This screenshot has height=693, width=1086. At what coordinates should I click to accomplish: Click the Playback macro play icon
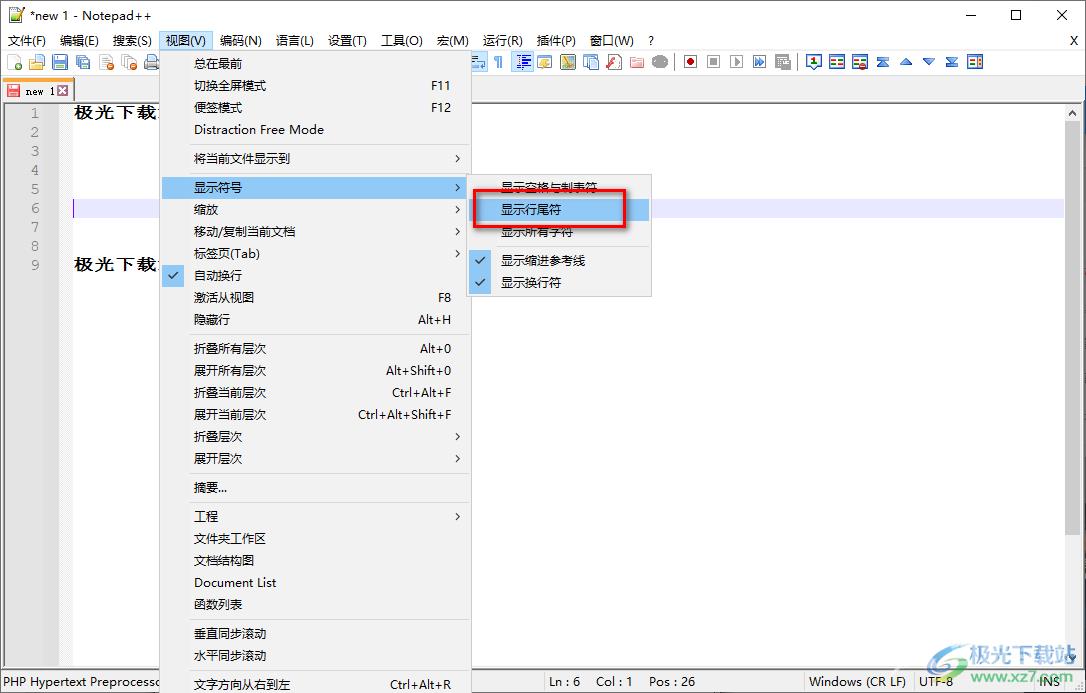737,62
